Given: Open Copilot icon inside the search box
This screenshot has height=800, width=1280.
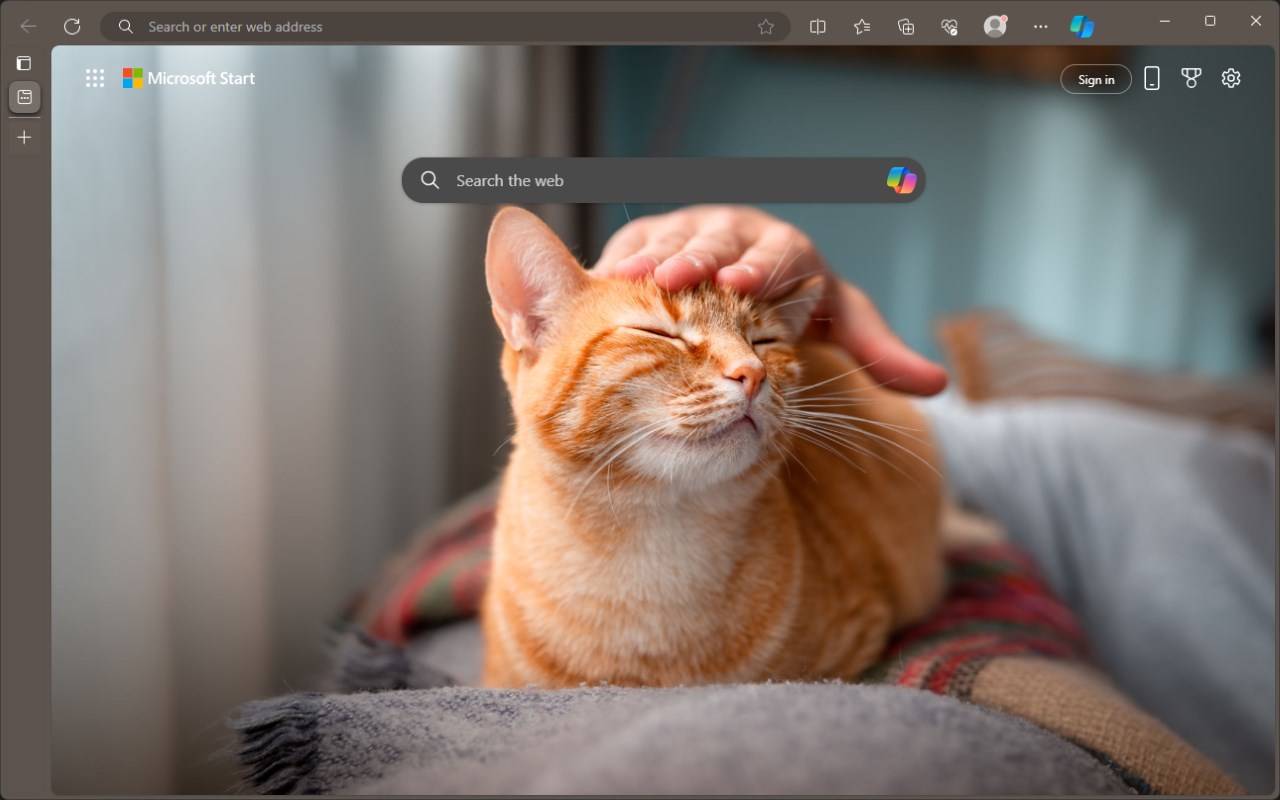Looking at the screenshot, I should tap(901, 180).
